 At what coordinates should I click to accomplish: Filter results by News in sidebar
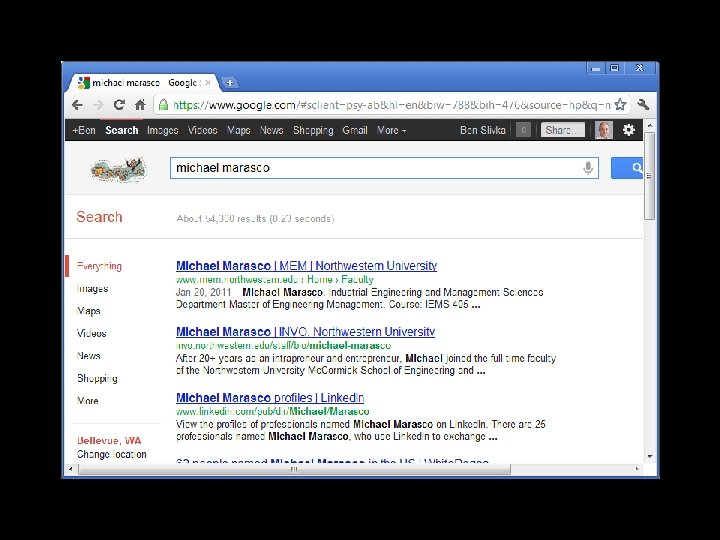tap(89, 356)
